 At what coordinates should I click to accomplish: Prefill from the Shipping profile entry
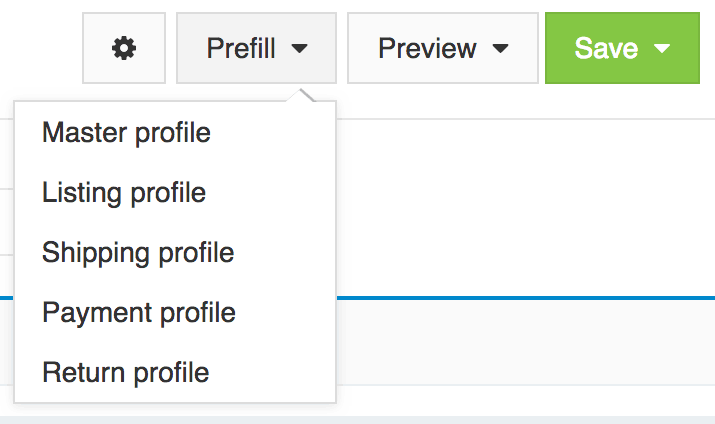138,253
